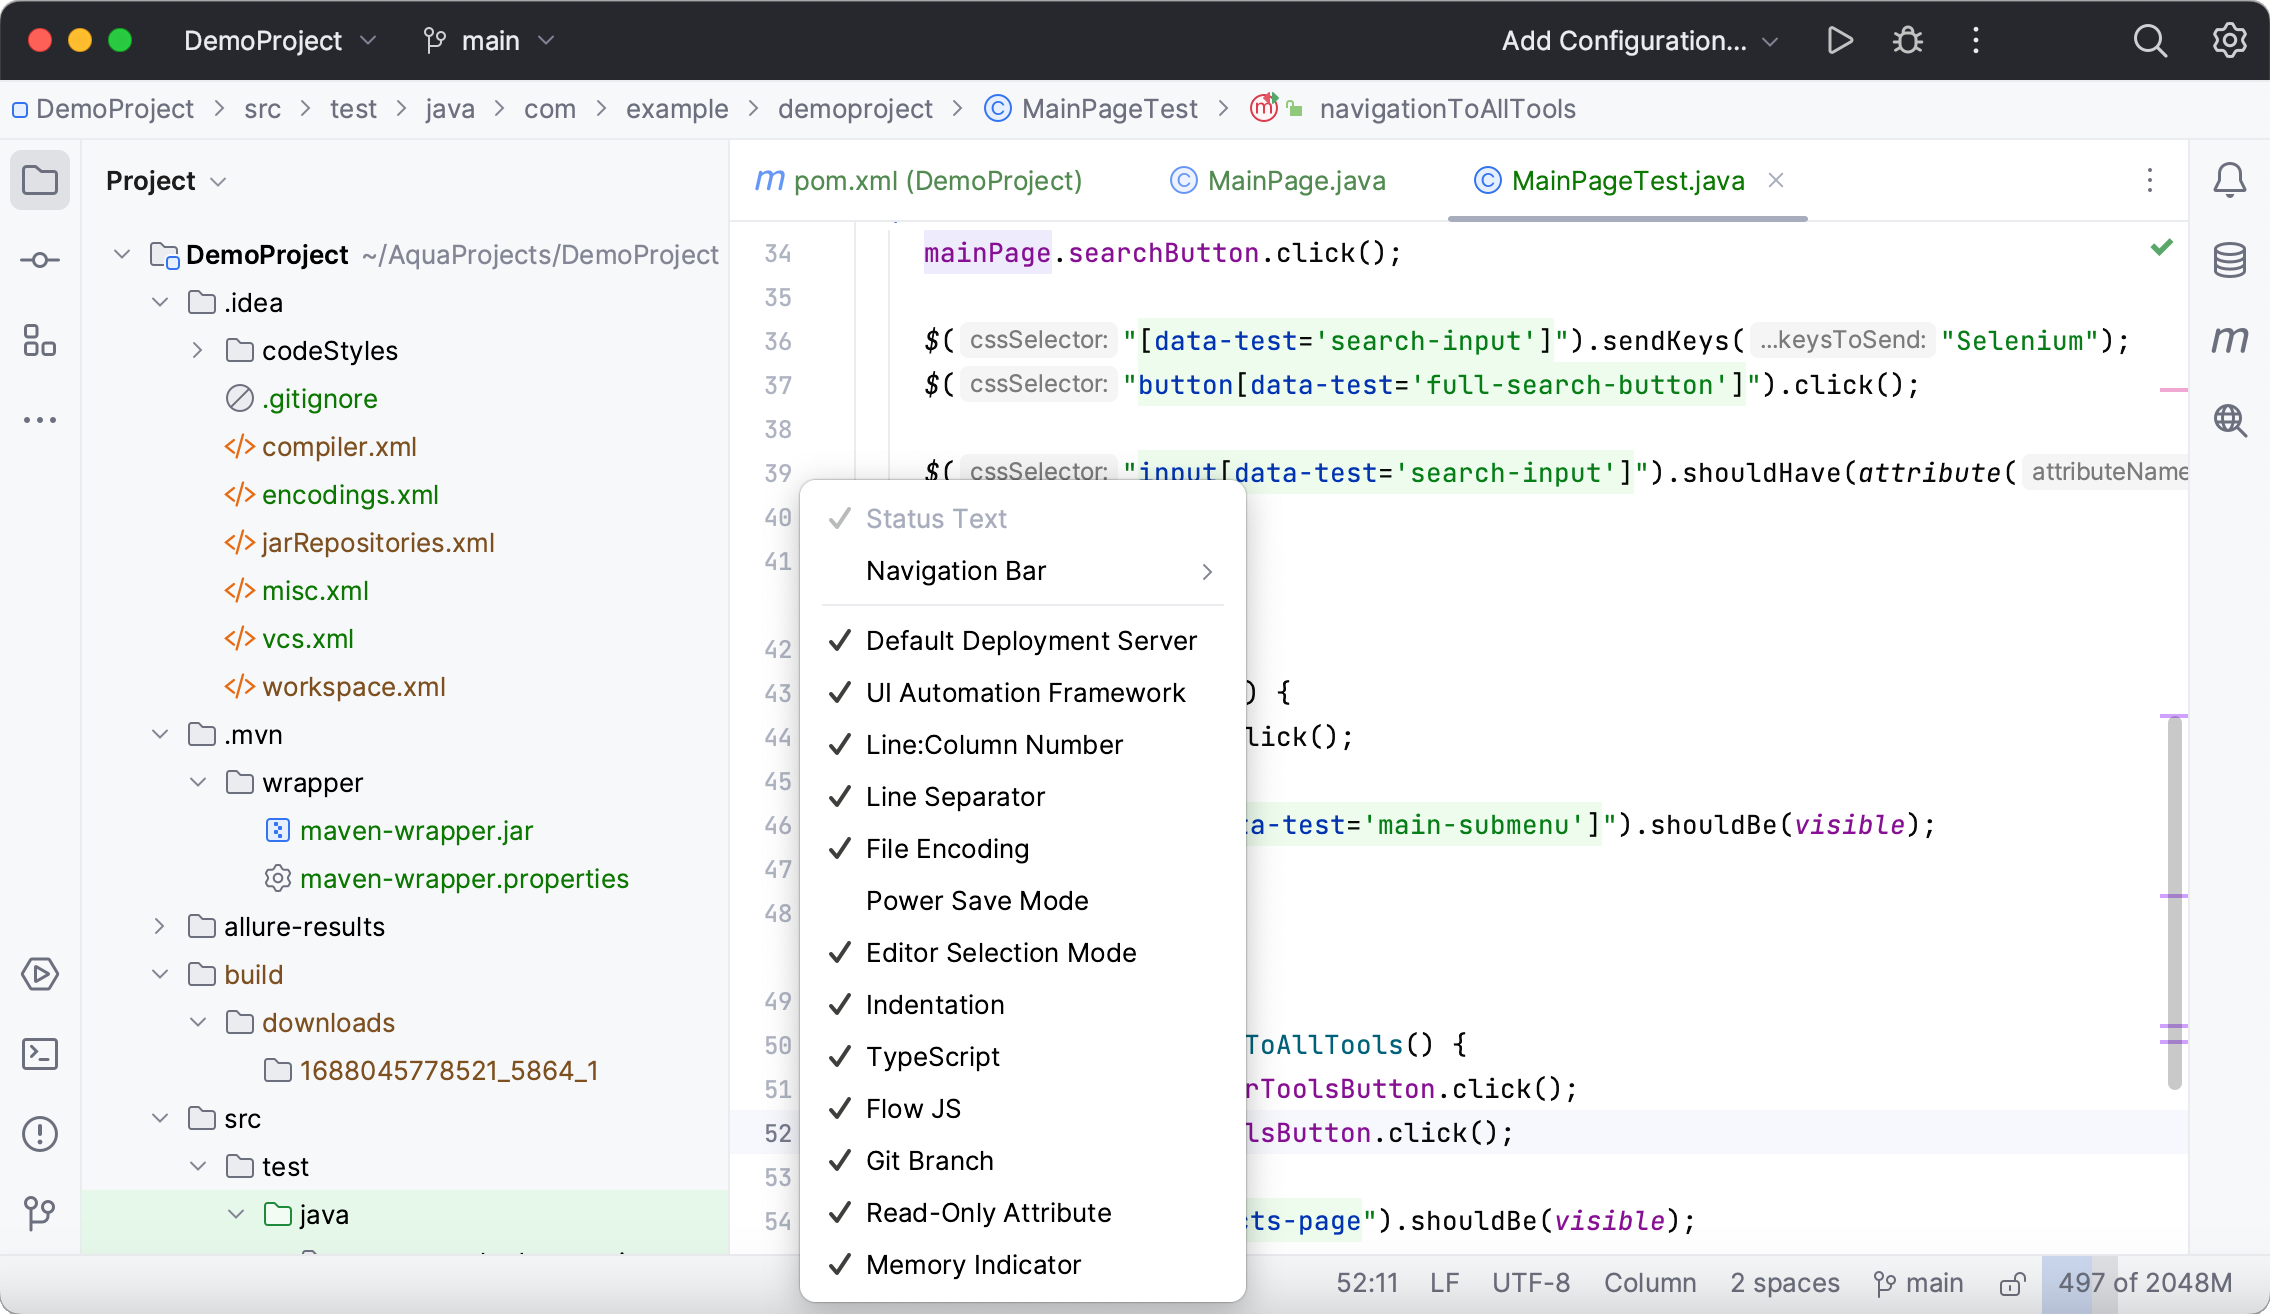The image size is (2270, 1314).
Task: Click MainPageTest in the breadcrumb bar
Action: tap(1108, 109)
